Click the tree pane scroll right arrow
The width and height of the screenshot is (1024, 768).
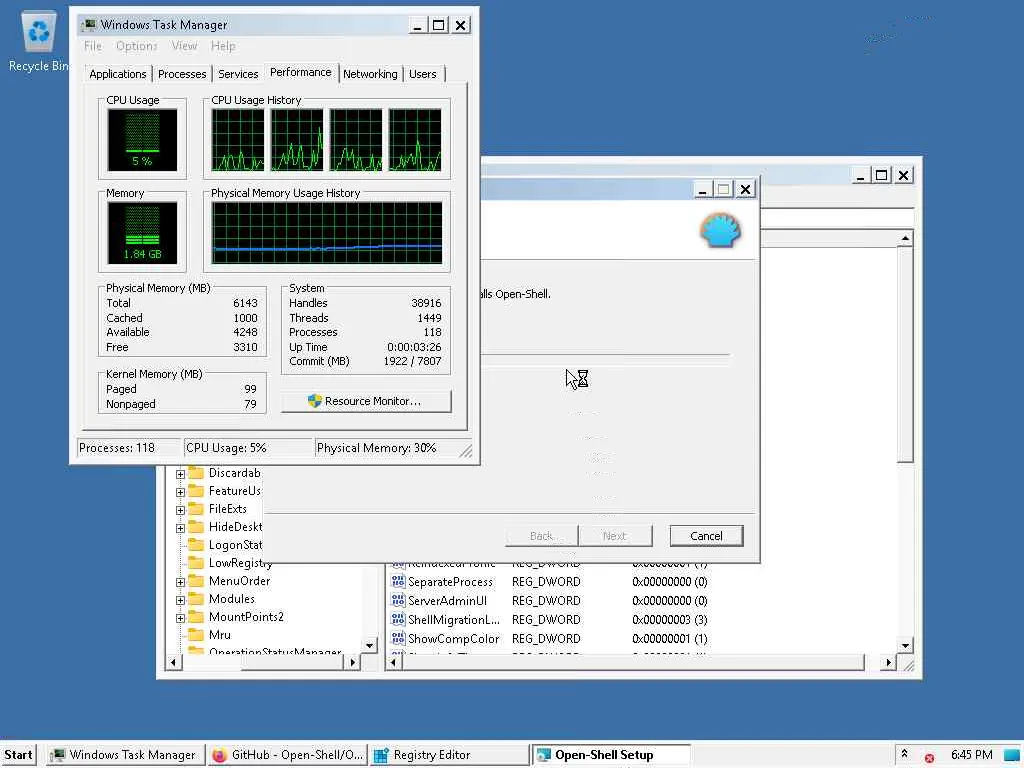pos(353,662)
